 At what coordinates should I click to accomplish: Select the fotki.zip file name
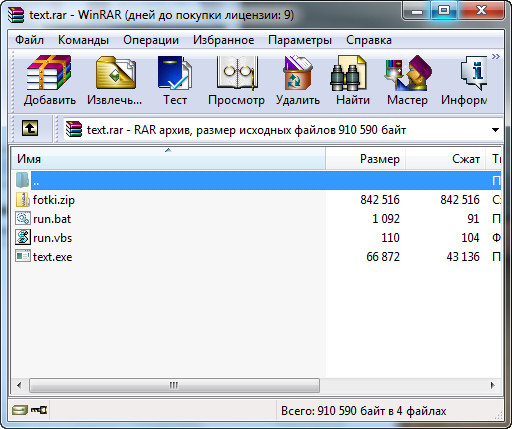[54, 200]
